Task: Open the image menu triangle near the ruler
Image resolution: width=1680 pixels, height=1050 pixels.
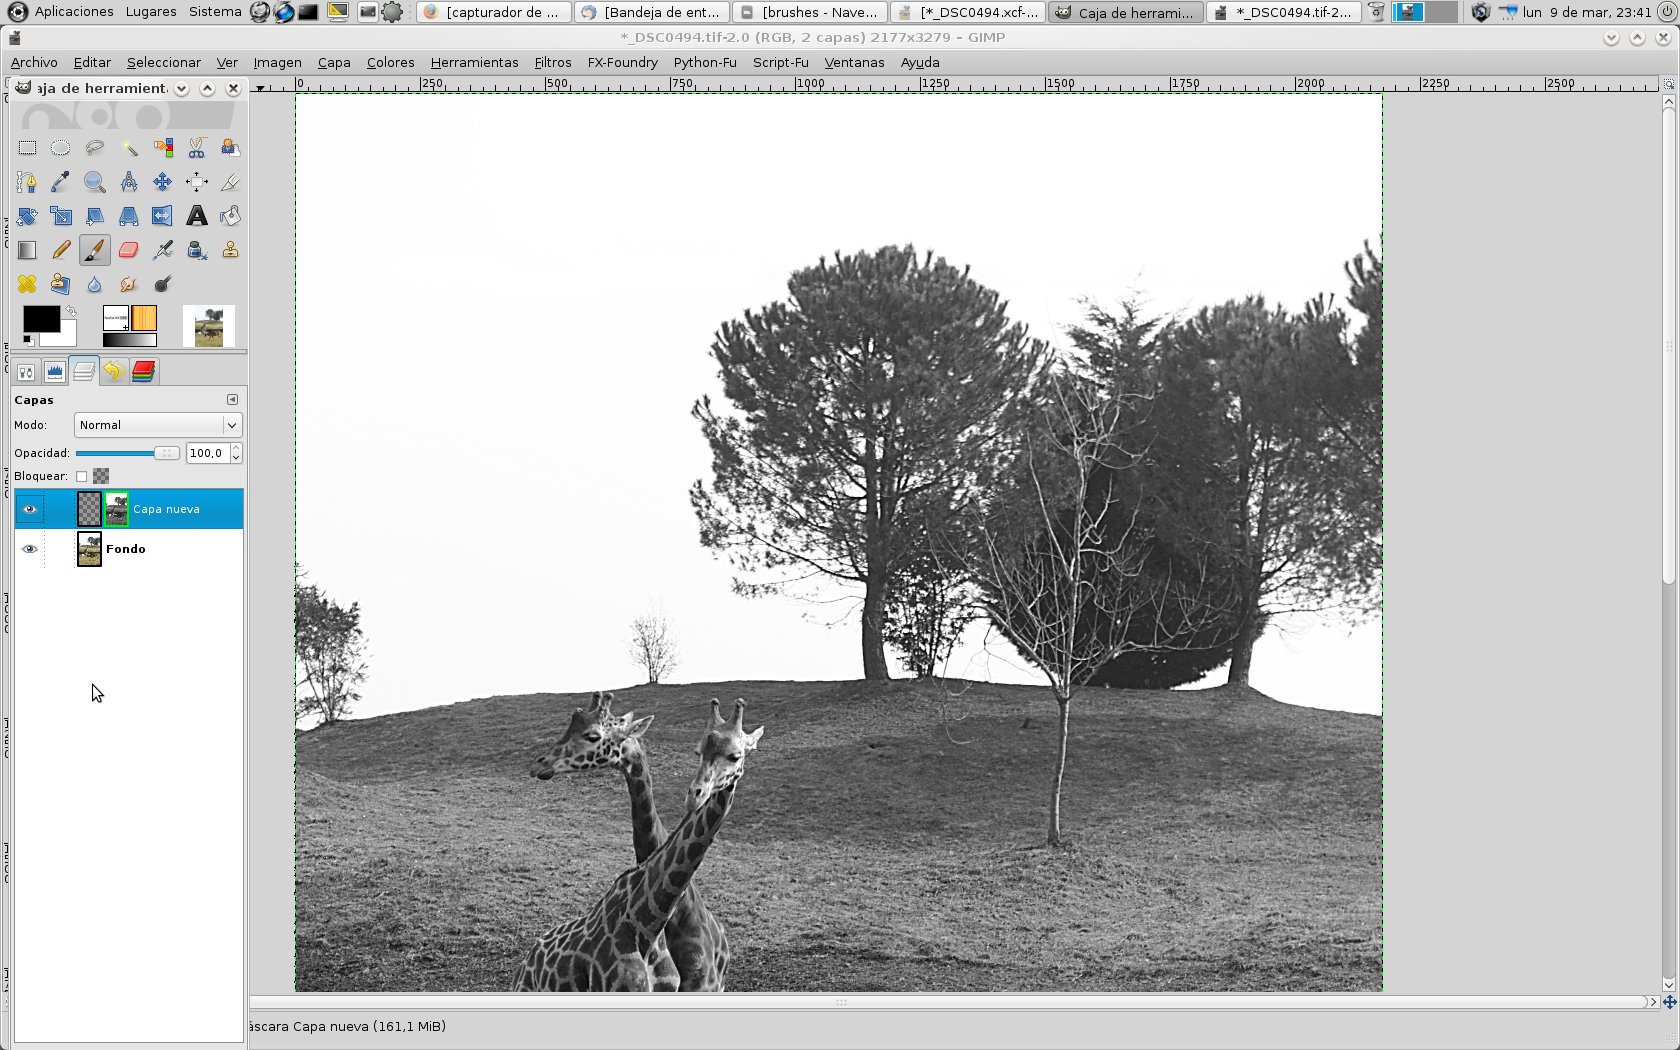Action: pos(260,87)
